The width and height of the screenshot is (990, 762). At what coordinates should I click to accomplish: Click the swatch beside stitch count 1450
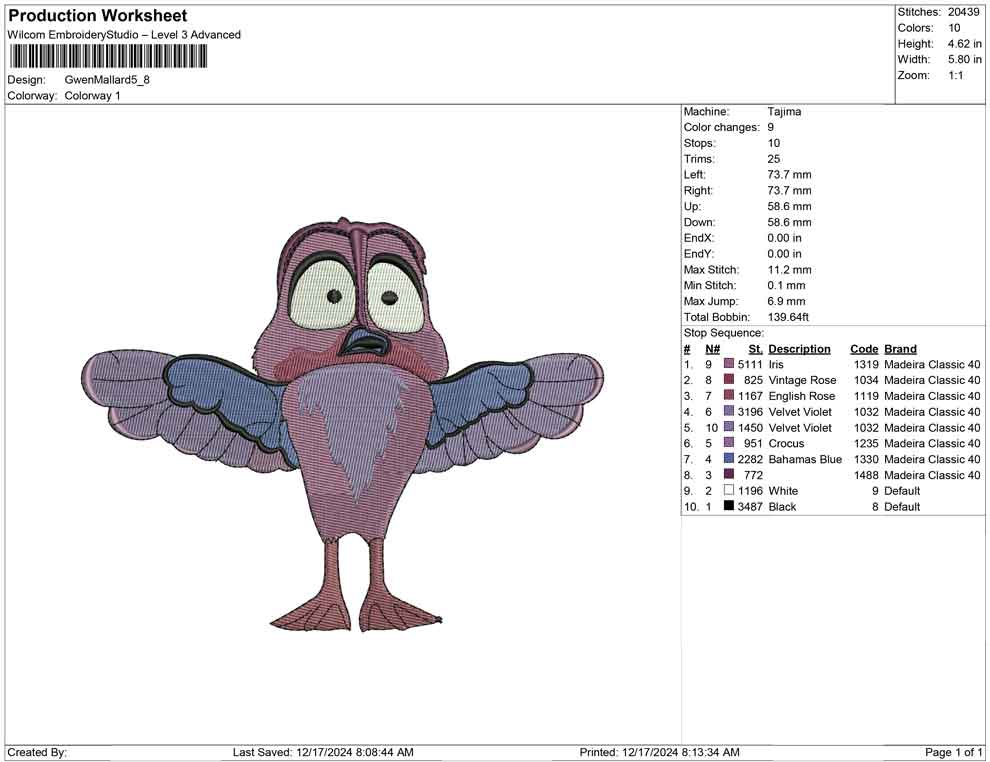(729, 427)
